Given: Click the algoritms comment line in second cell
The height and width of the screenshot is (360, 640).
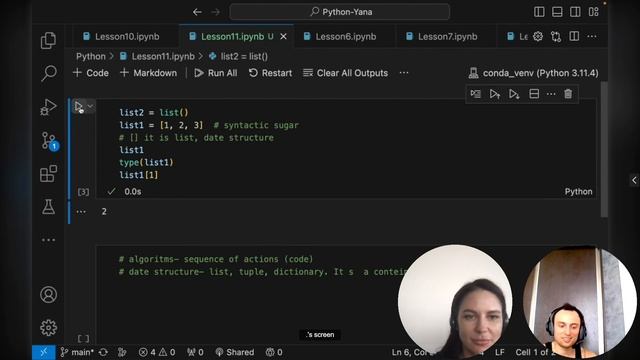Looking at the screenshot, I should [216, 259].
